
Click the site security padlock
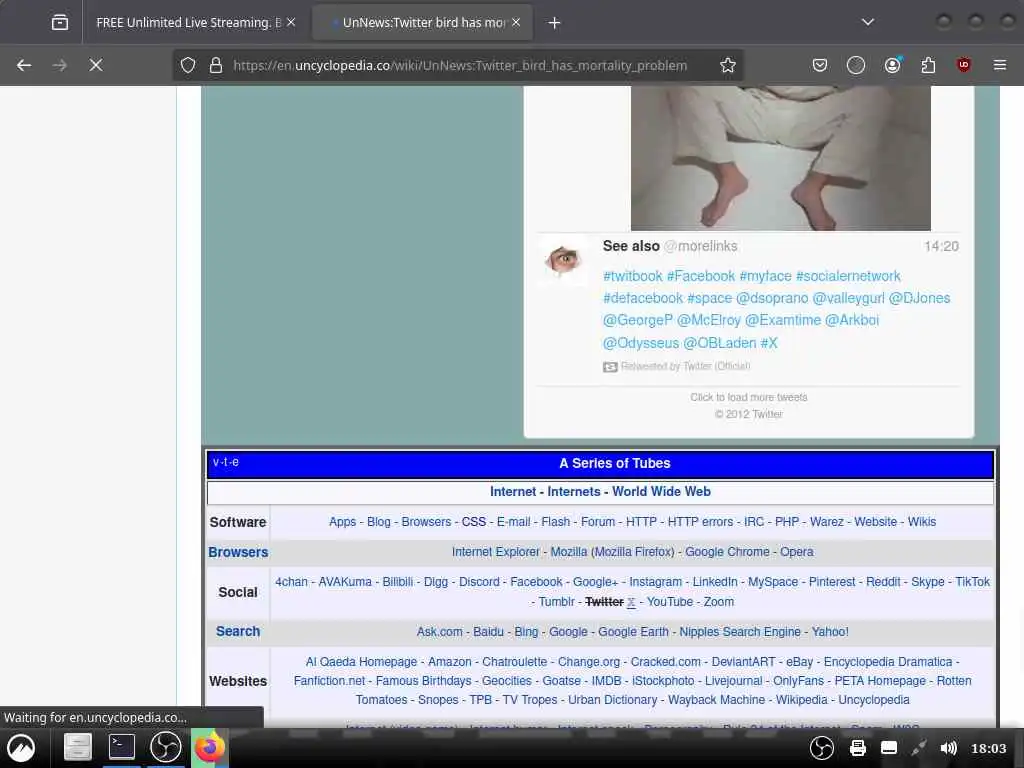pos(216,65)
